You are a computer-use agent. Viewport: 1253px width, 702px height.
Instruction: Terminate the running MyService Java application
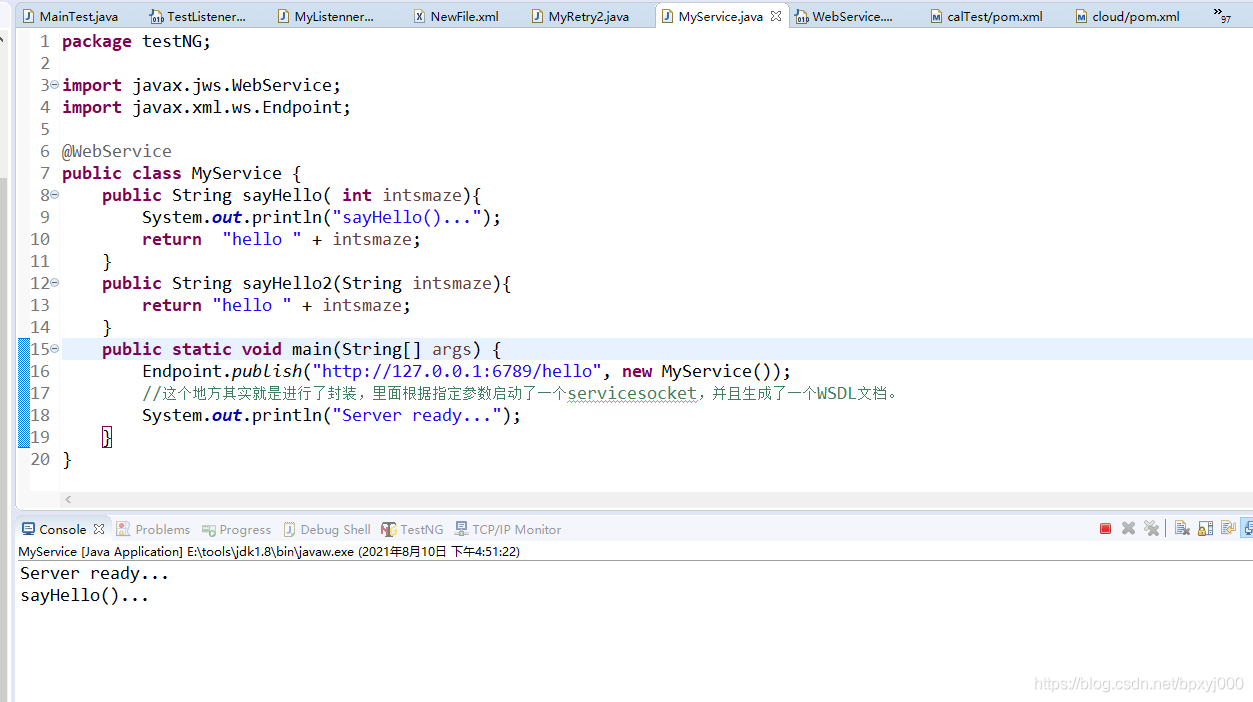click(x=1105, y=528)
